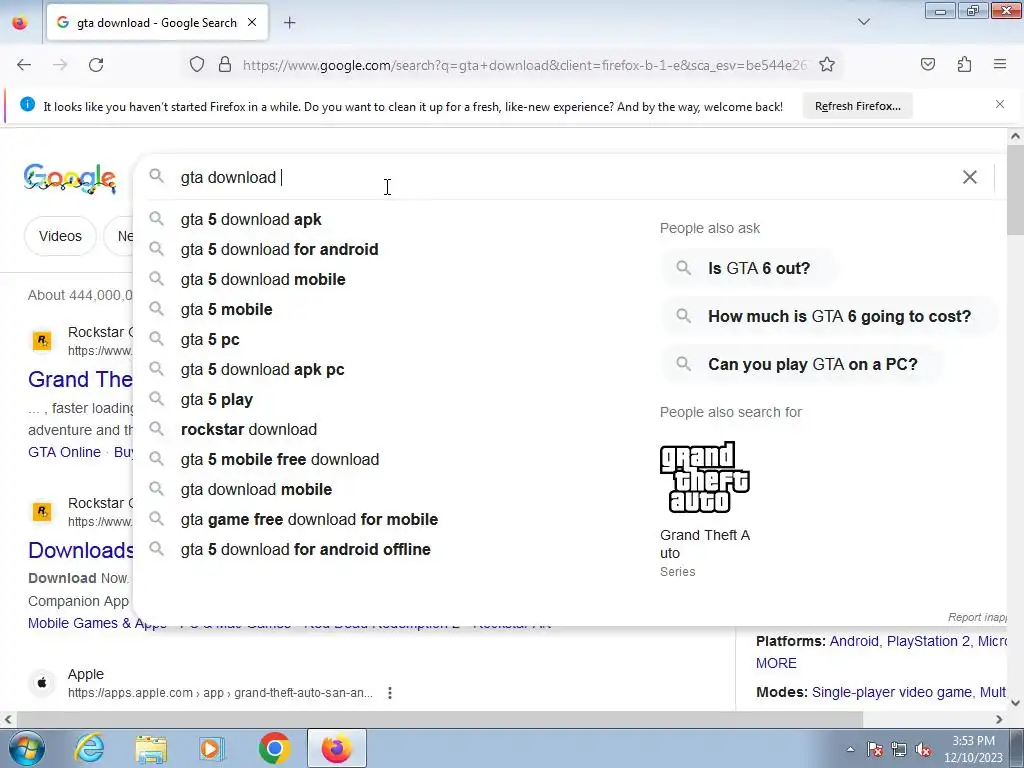The width and height of the screenshot is (1024, 768).
Task: Dismiss the Firefox refresh notification bar
Action: [x=1000, y=104]
